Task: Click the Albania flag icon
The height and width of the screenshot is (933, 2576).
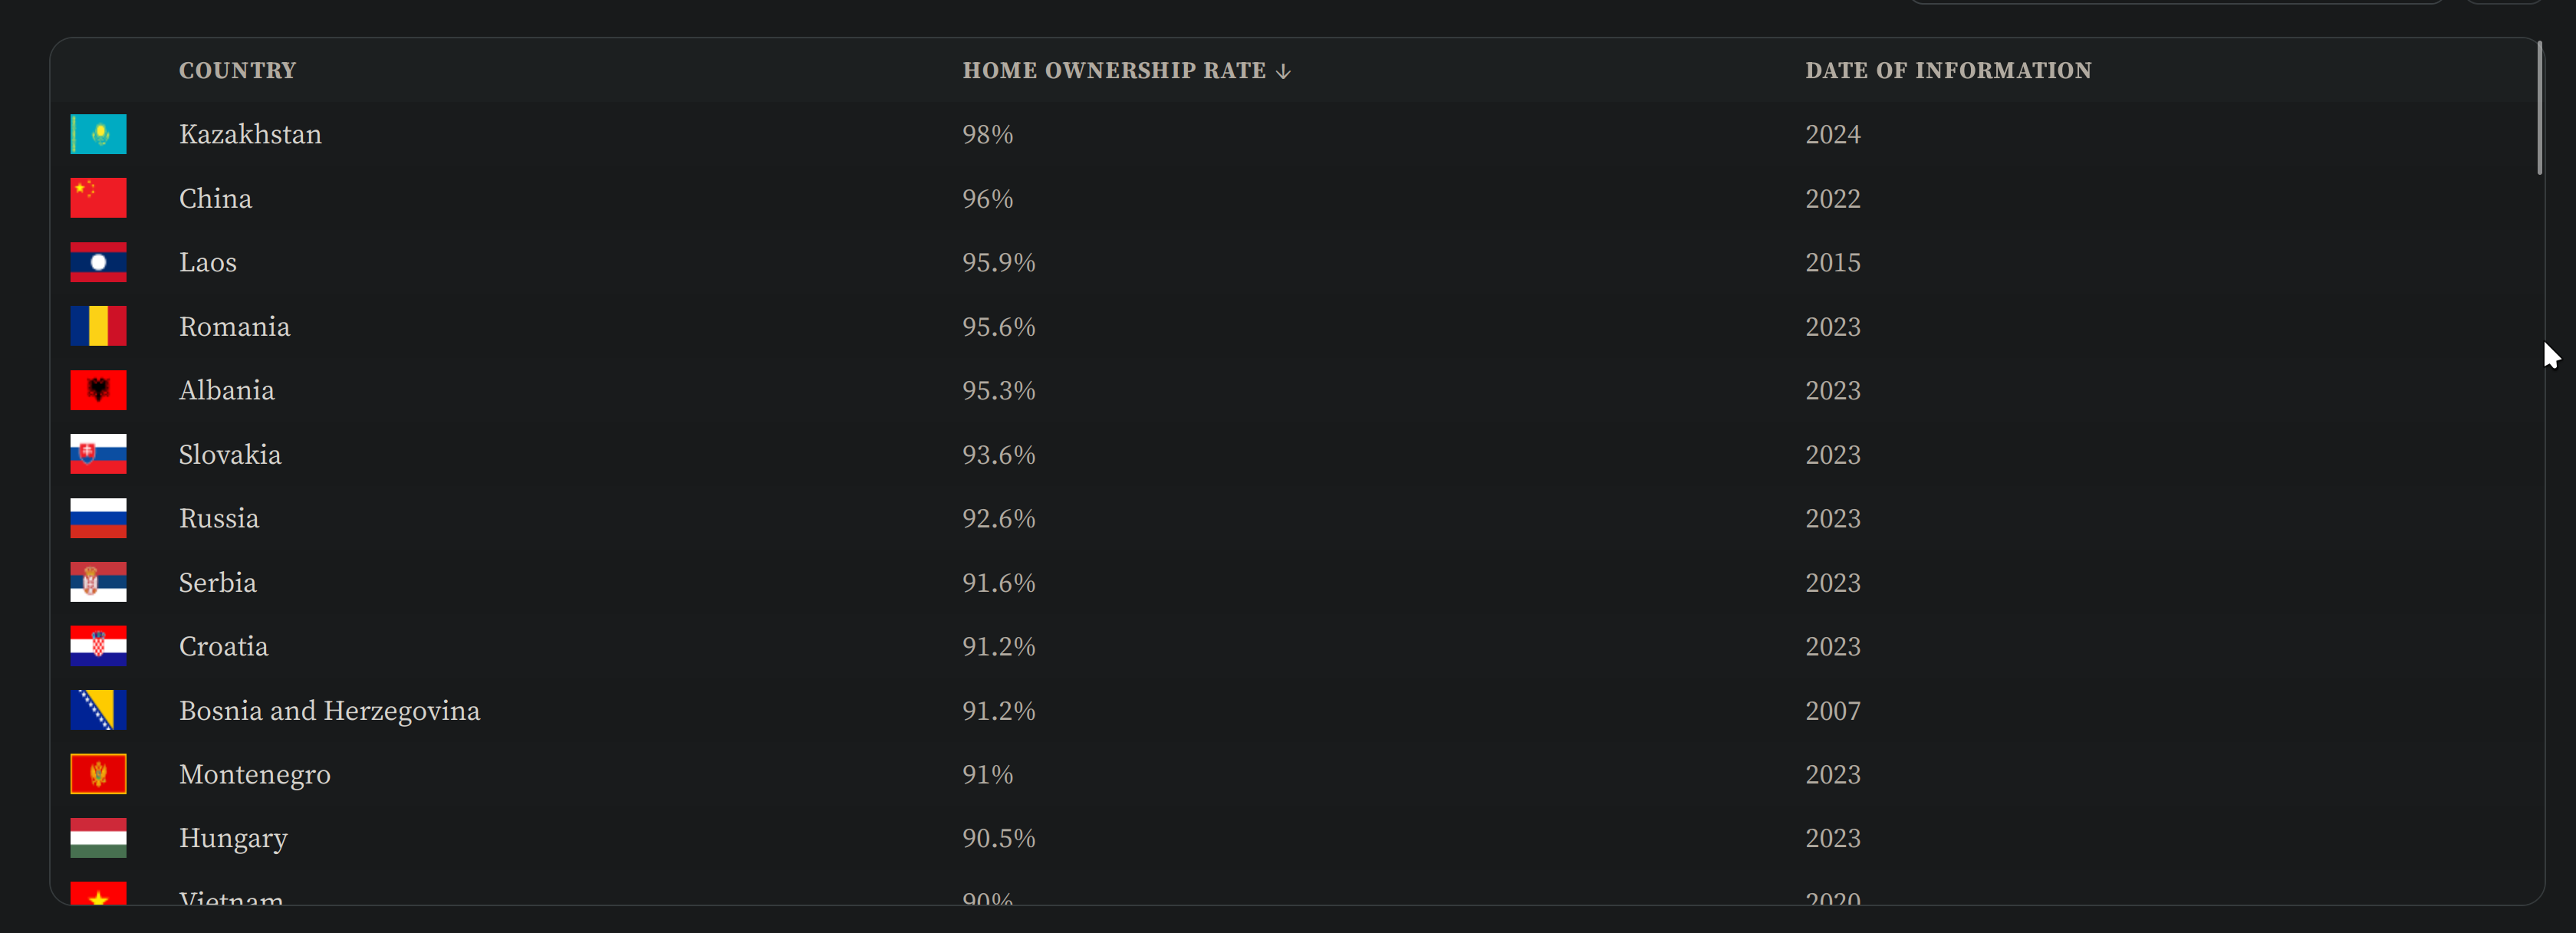Action: (98, 390)
